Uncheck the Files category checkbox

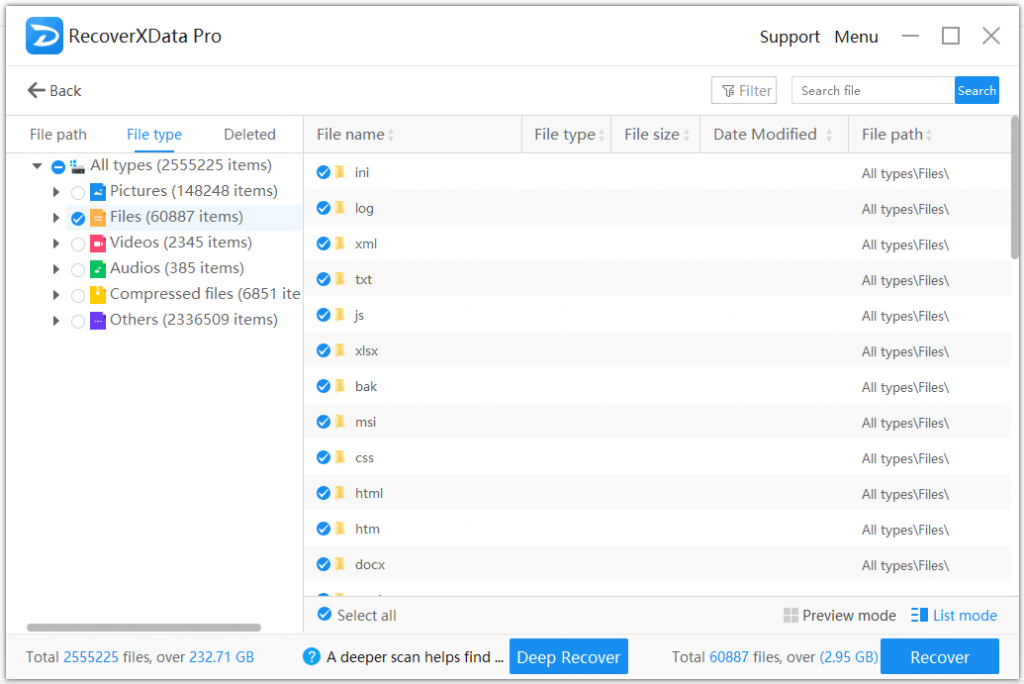(x=78, y=218)
